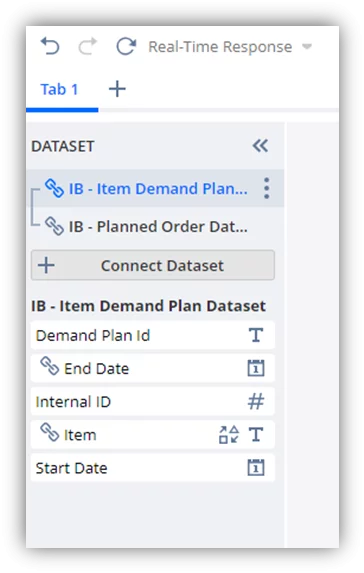Switch to Tab 1
This screenshot has height=573, width=364.
tap(59, 90)
